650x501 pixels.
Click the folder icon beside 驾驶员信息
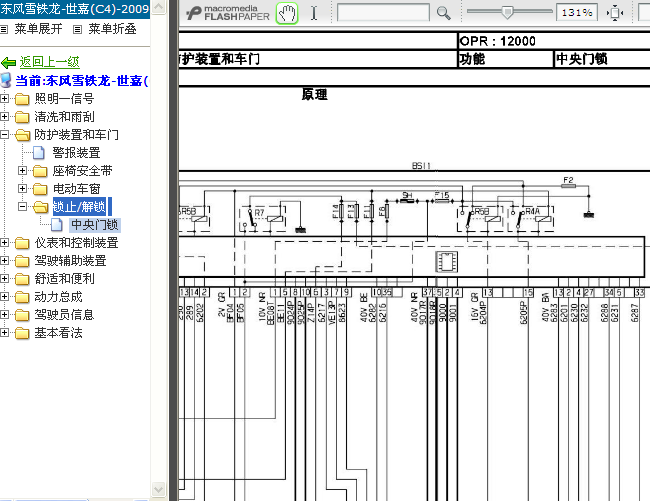point(22,315)
